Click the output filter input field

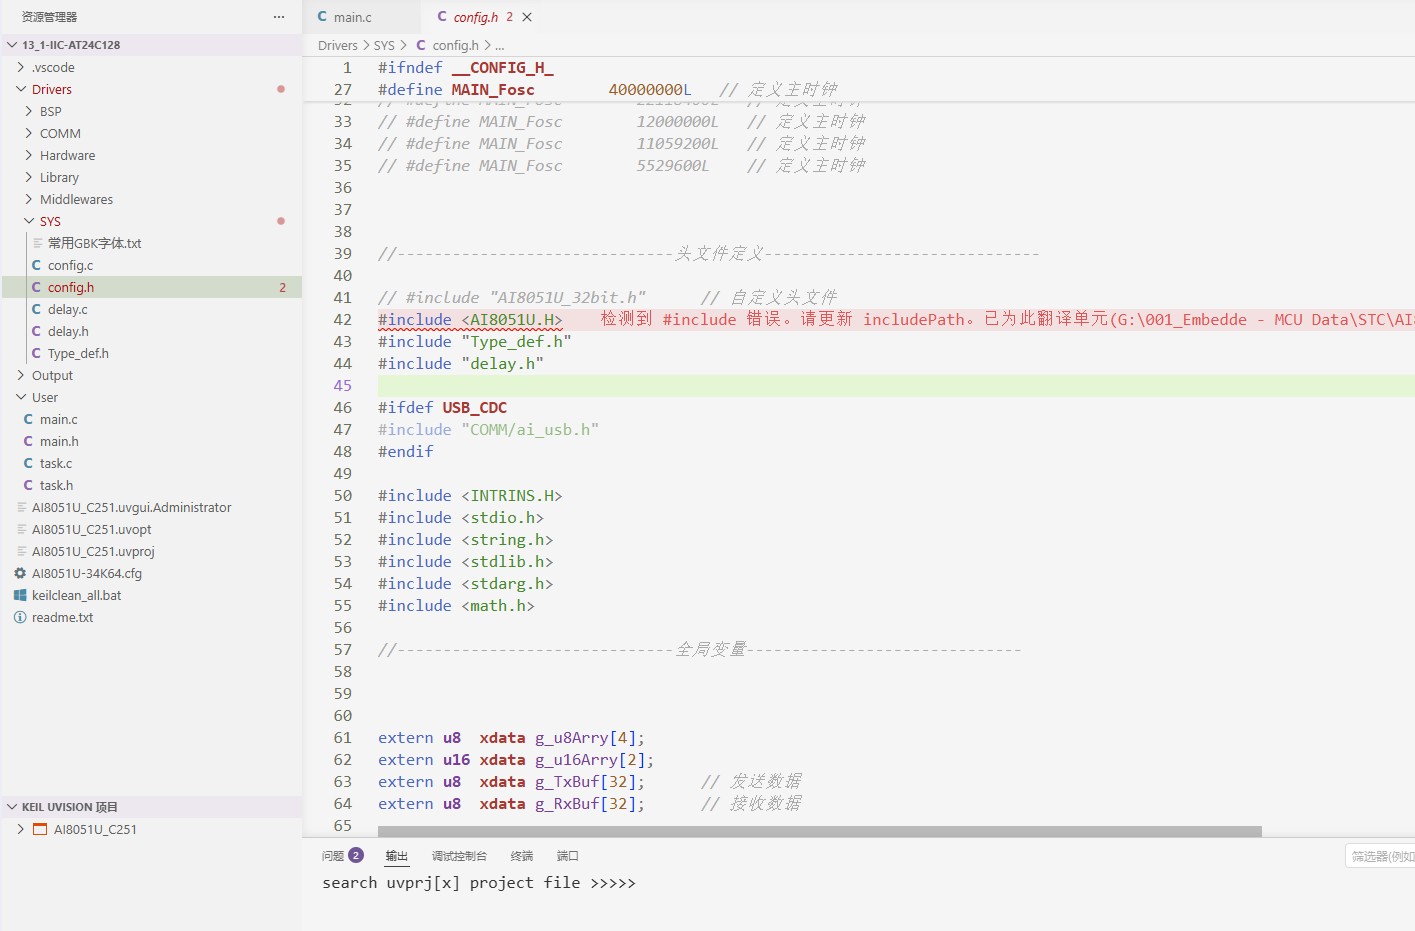(1381, 856)
